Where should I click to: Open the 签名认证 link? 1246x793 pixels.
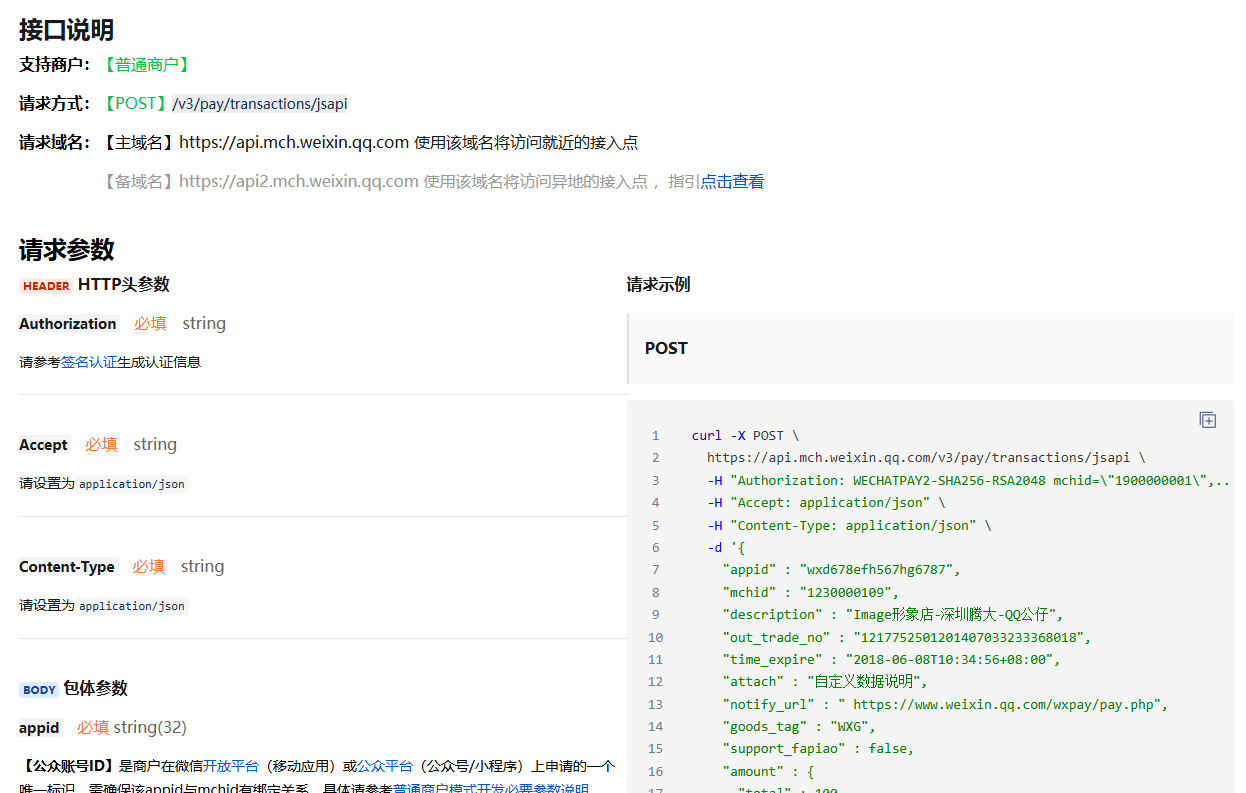tap(89, 362)
